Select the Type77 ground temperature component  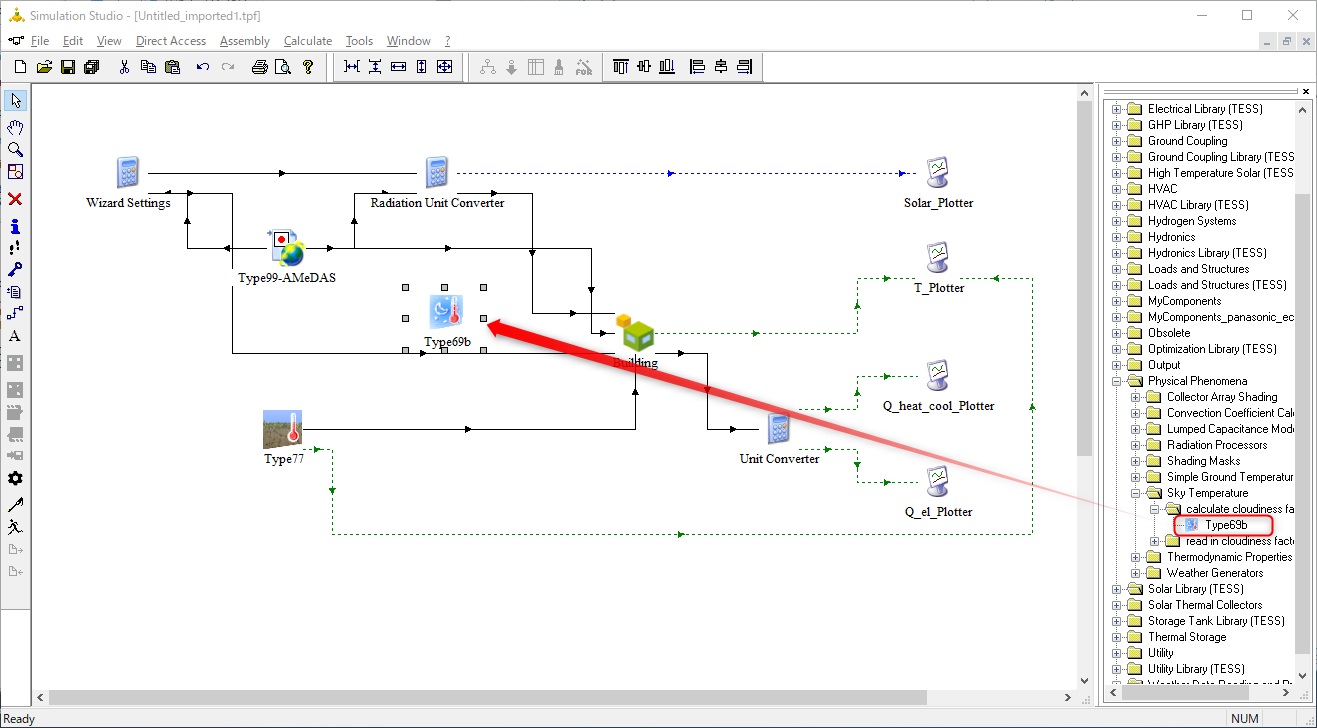click(283, 428)
